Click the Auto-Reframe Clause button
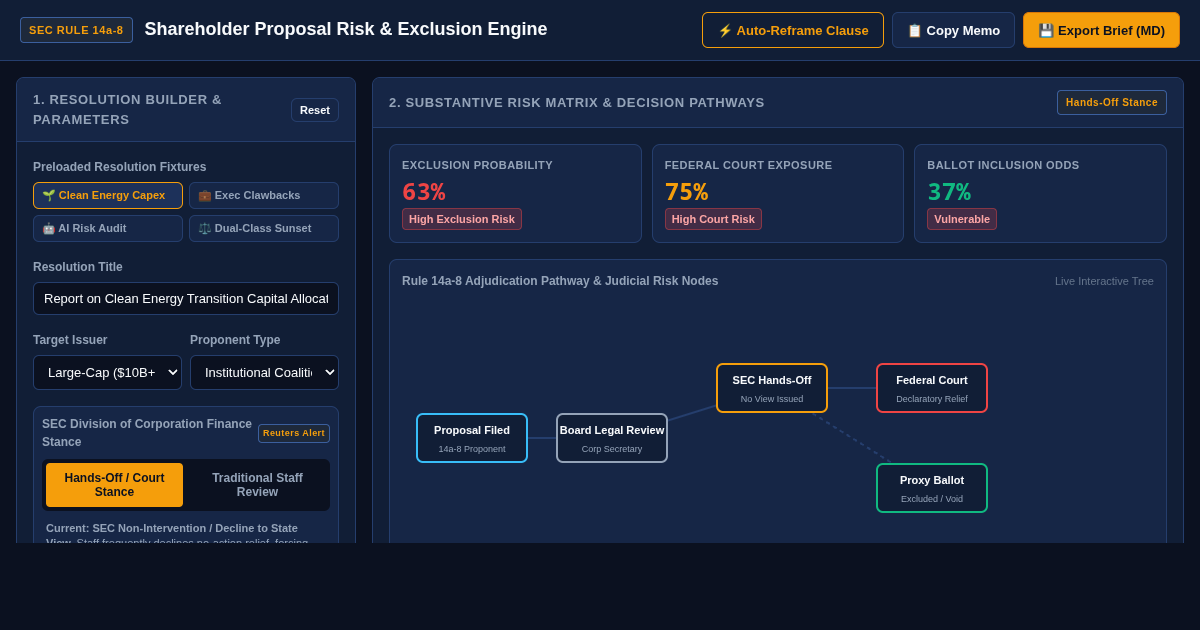 (x=793, y=30)
